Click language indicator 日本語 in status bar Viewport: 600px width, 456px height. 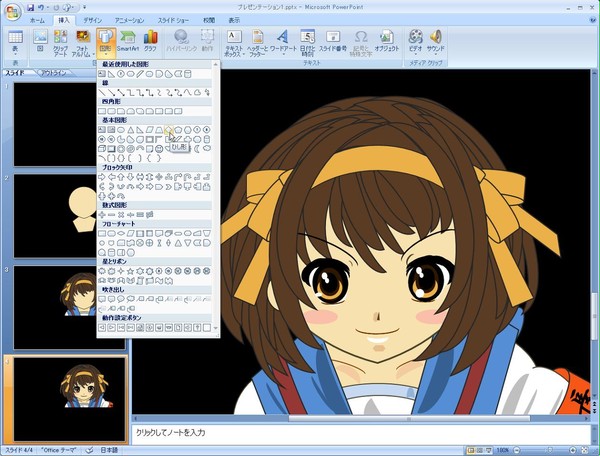tap(109, 450)
